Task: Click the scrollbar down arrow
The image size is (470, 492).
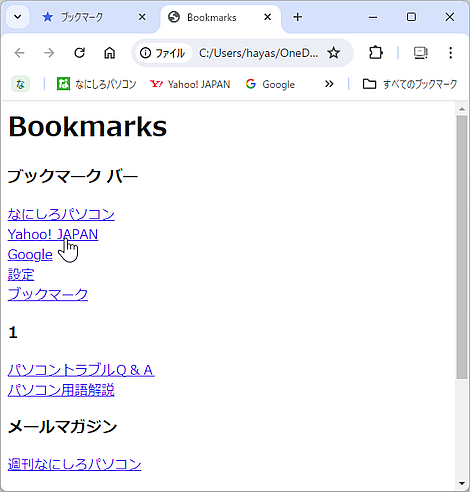Action: 462,483
